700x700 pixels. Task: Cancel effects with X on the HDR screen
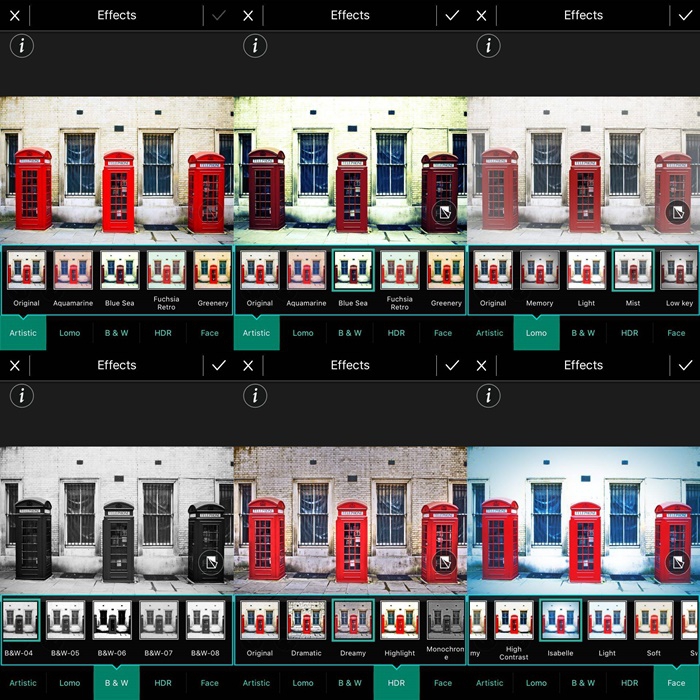coord(248,366)
